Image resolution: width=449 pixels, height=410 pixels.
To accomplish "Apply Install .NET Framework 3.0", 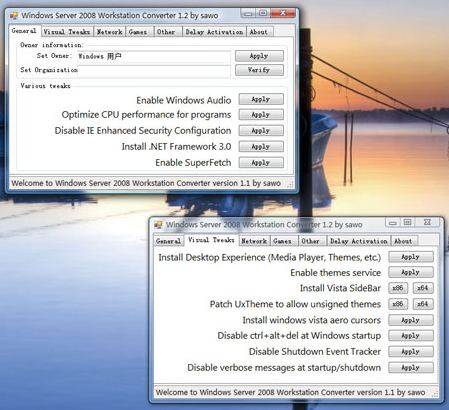I will [x=261, y=147].
